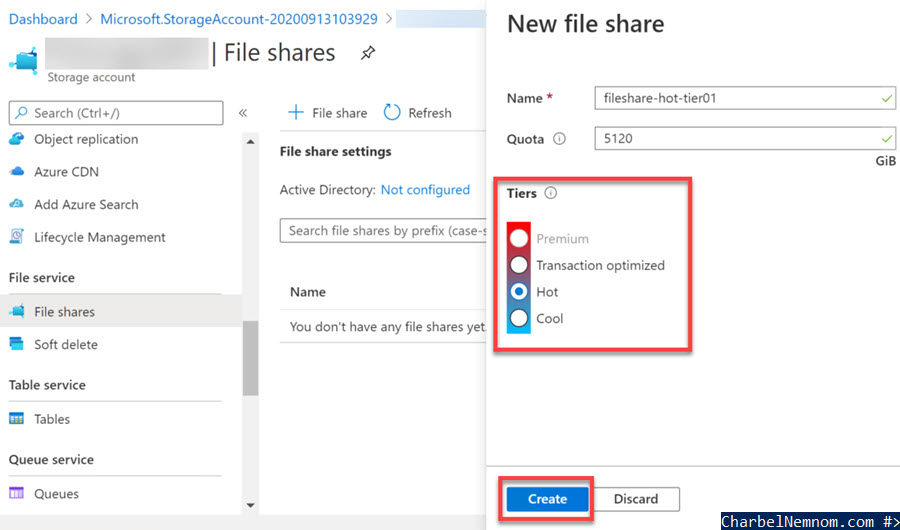This screenshot has width=900, height=530.
Task: Click the Quota info icon
Action: (559, 139)
